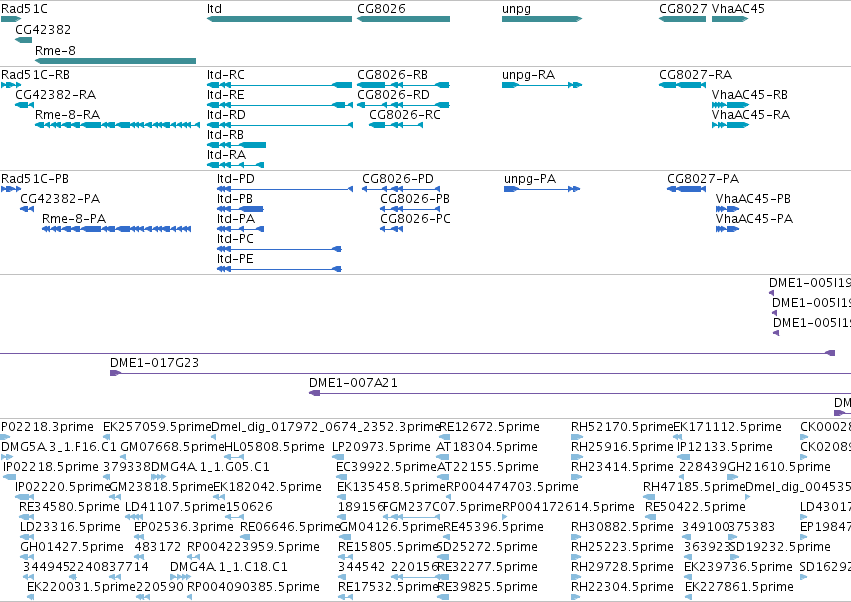Image resolution: width=851 pixels, height=602 pixels.
Task: Click the CG8026-PC protein label
Action: [415, 219]
